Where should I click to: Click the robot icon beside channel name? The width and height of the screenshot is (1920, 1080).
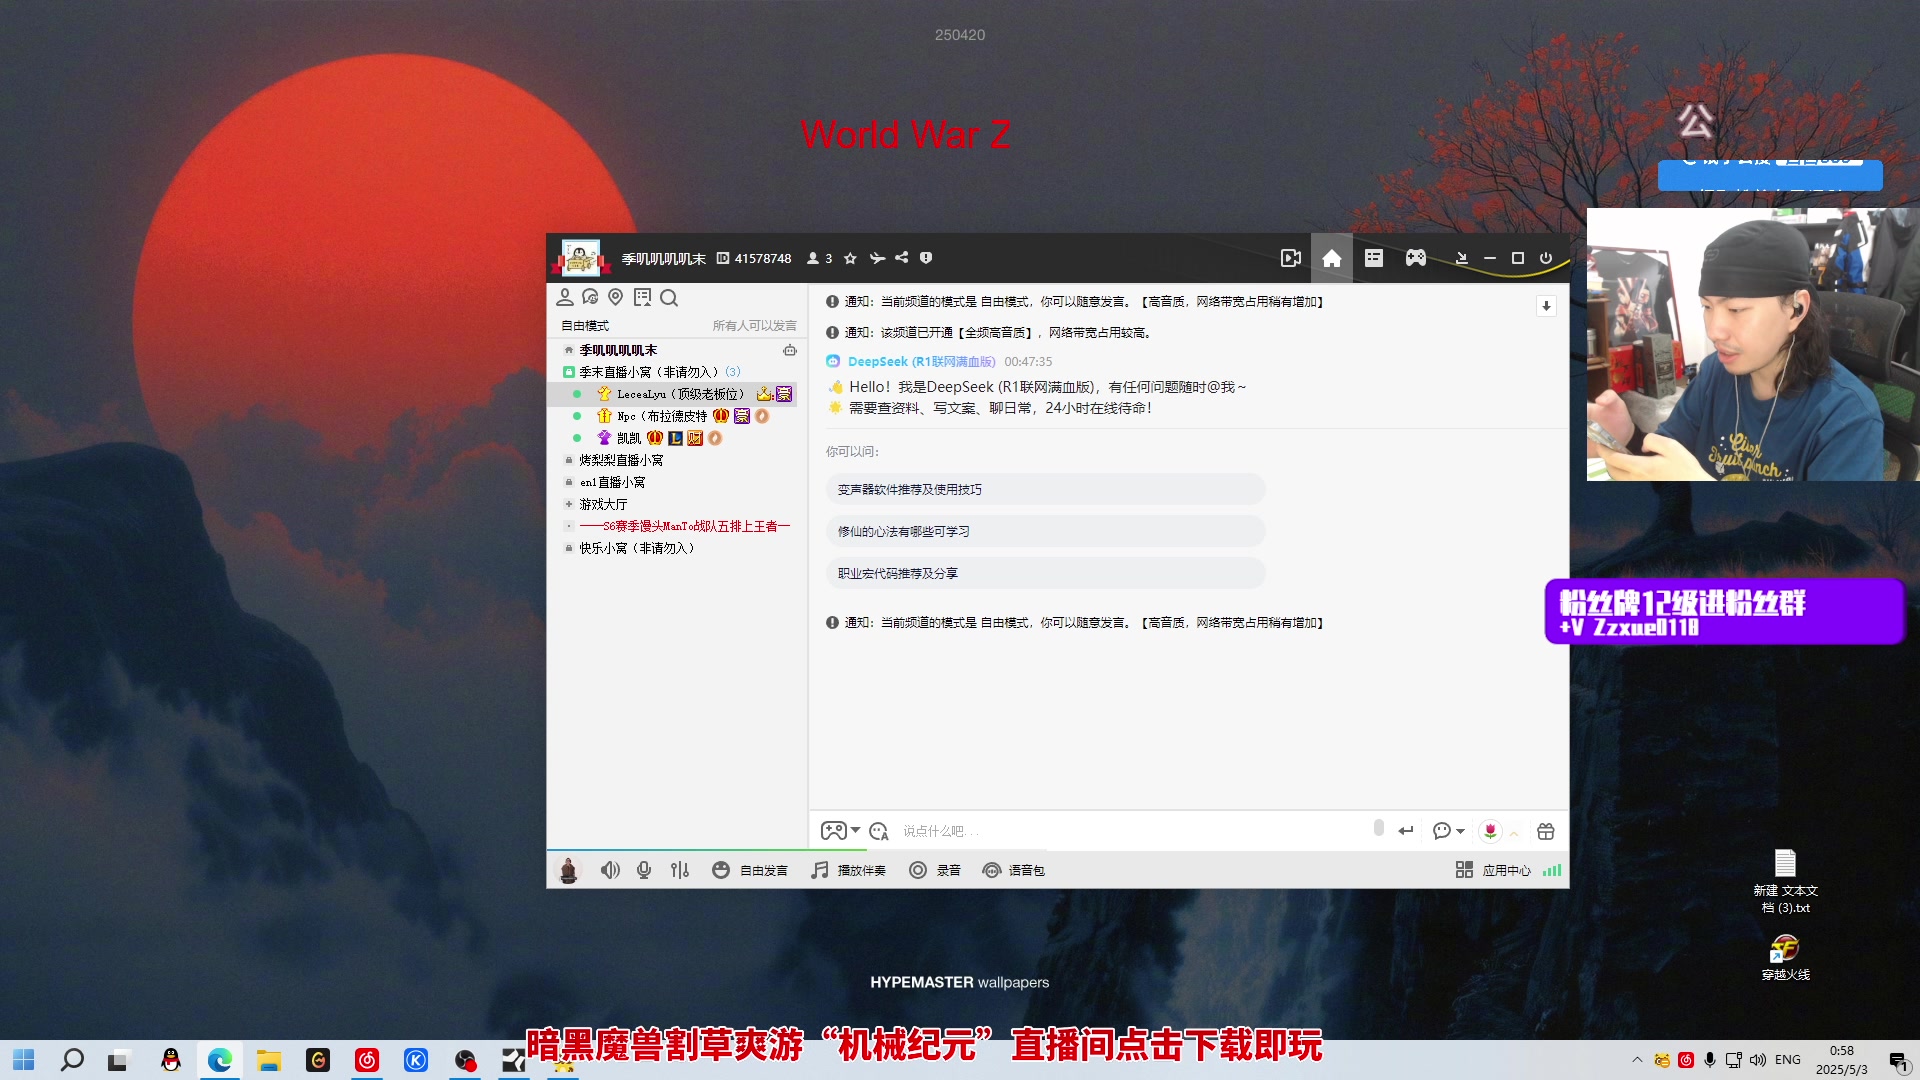click(790, 350)
